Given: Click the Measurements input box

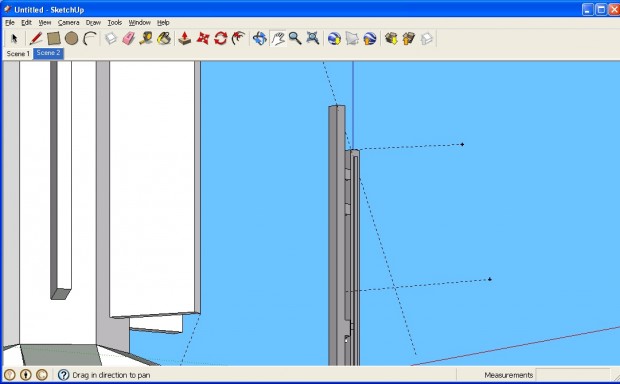Looking at the screenshot, I should tap(573, 375).
